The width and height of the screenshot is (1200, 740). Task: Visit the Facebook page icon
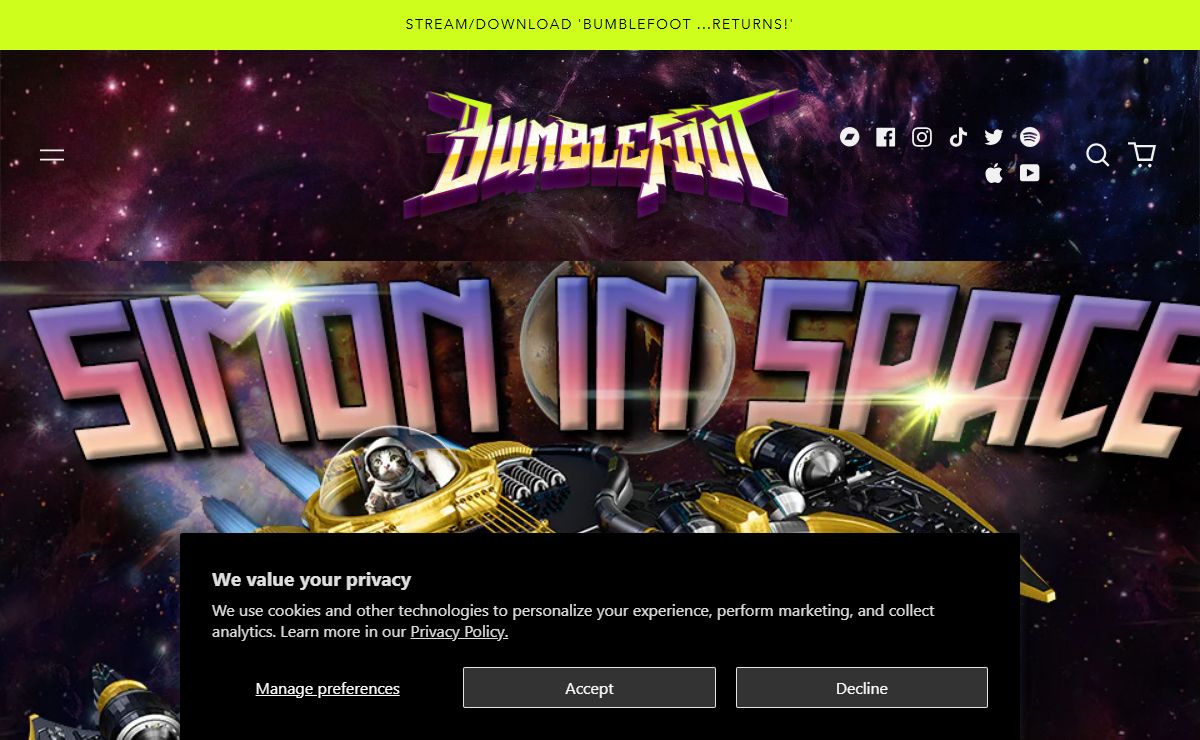(886, 137)
